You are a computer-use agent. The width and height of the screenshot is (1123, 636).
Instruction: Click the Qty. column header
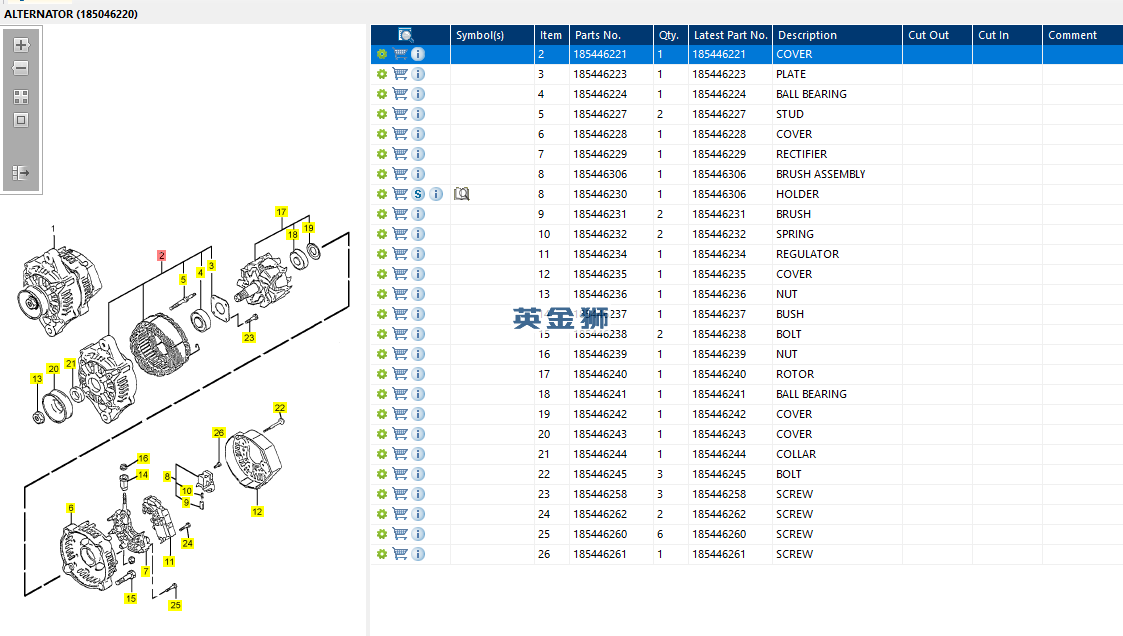[x=670, y=34]
